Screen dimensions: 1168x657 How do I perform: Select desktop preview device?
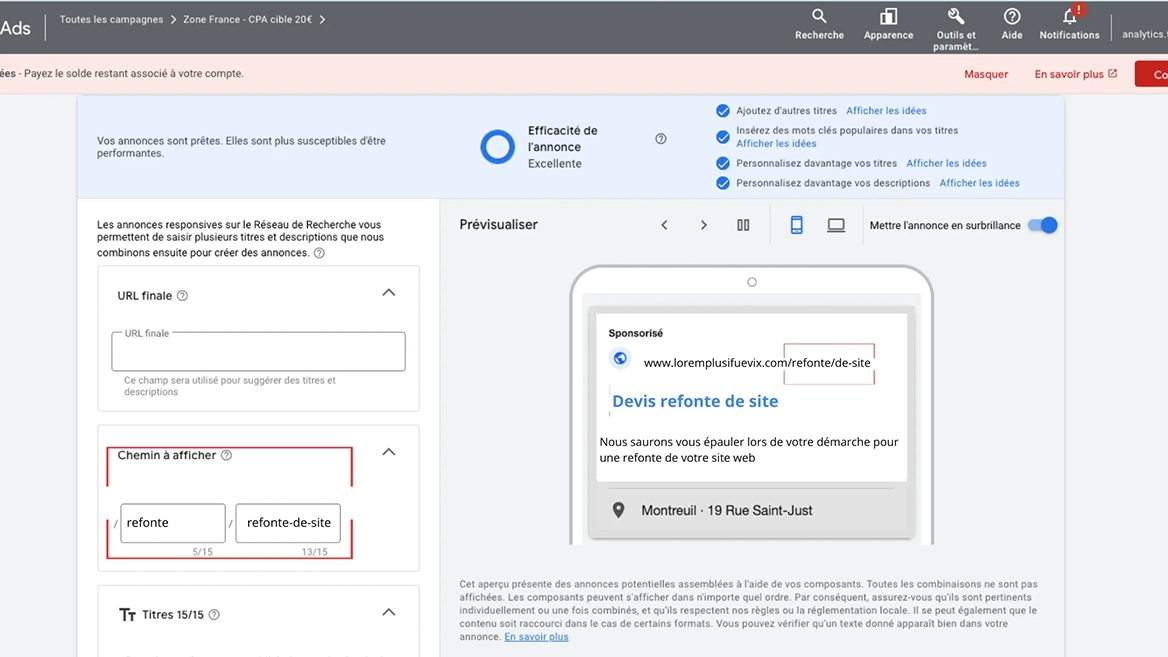[836, 225]
